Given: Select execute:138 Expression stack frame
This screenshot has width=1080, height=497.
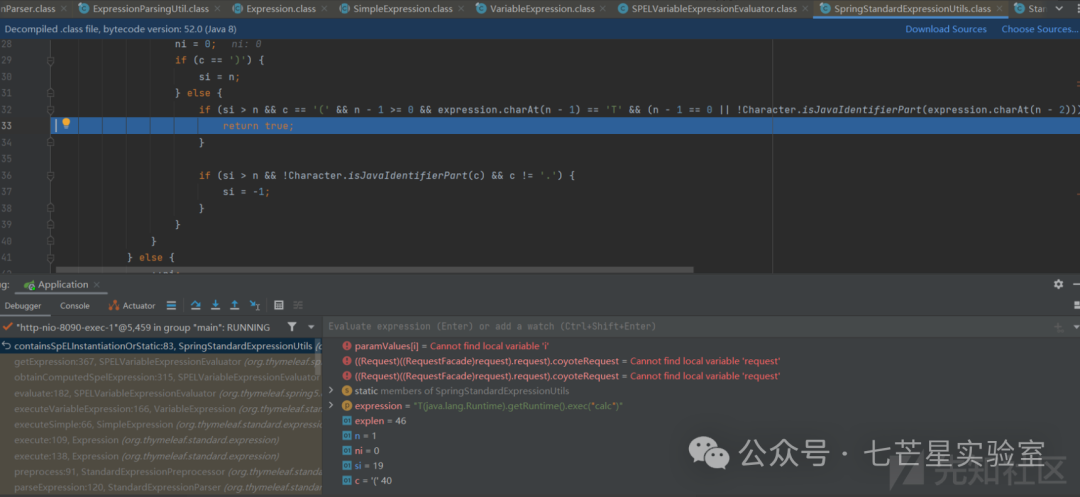Looking at the screenshot, I should point(160,456).
